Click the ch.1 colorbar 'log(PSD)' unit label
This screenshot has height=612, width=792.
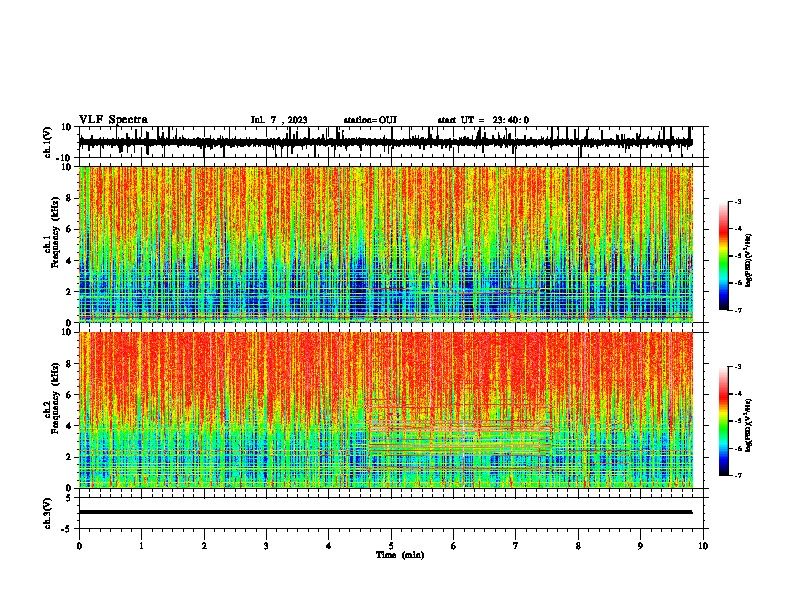(749, 261)
